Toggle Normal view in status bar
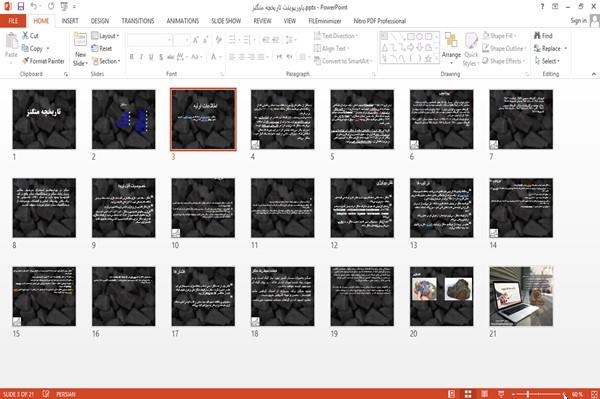This screenshot has width=600, height=399. click(x=451, y=394)
